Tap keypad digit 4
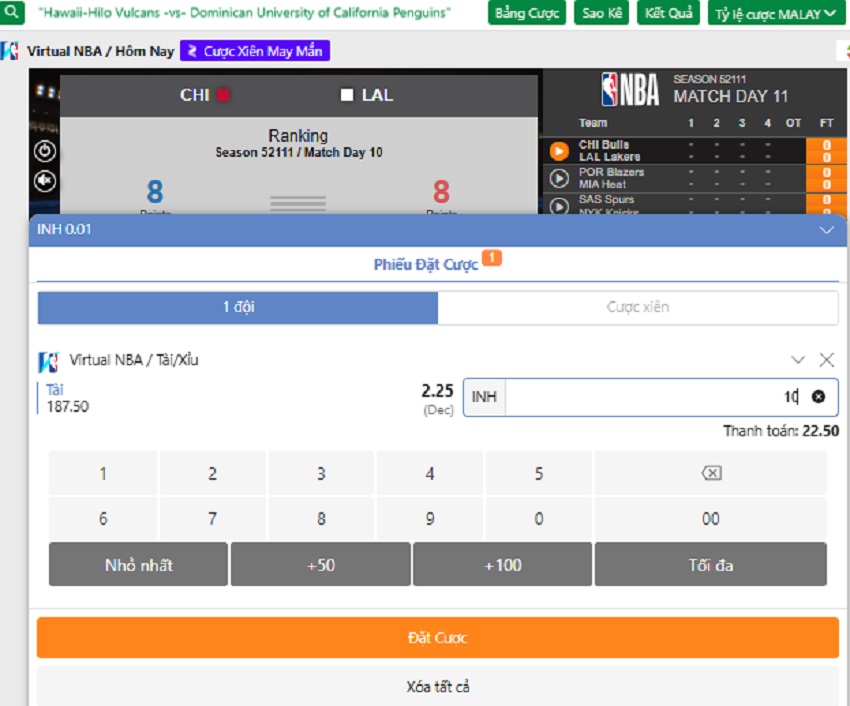The width and height of the screenshot is (850, 706). click(430, 473)
